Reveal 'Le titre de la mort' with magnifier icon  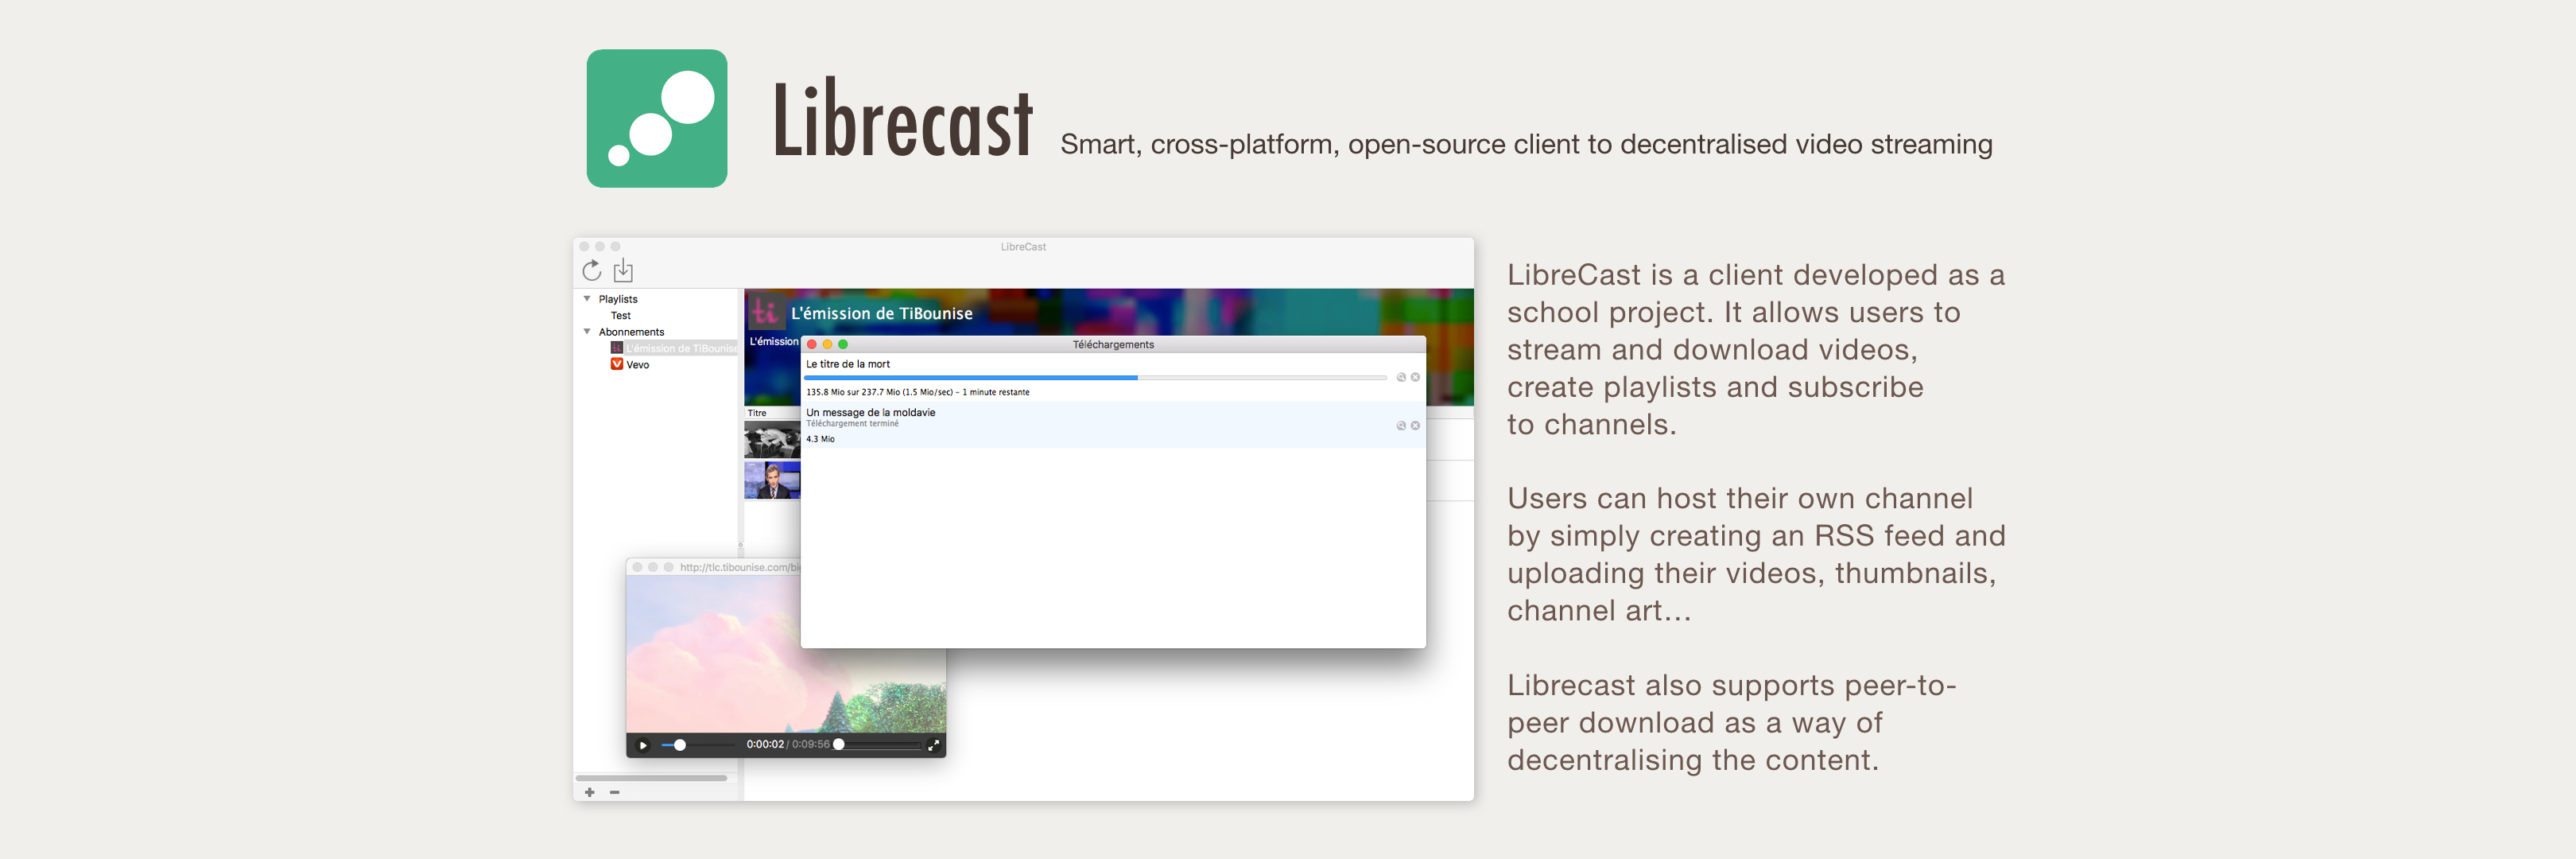[1400, 377]
